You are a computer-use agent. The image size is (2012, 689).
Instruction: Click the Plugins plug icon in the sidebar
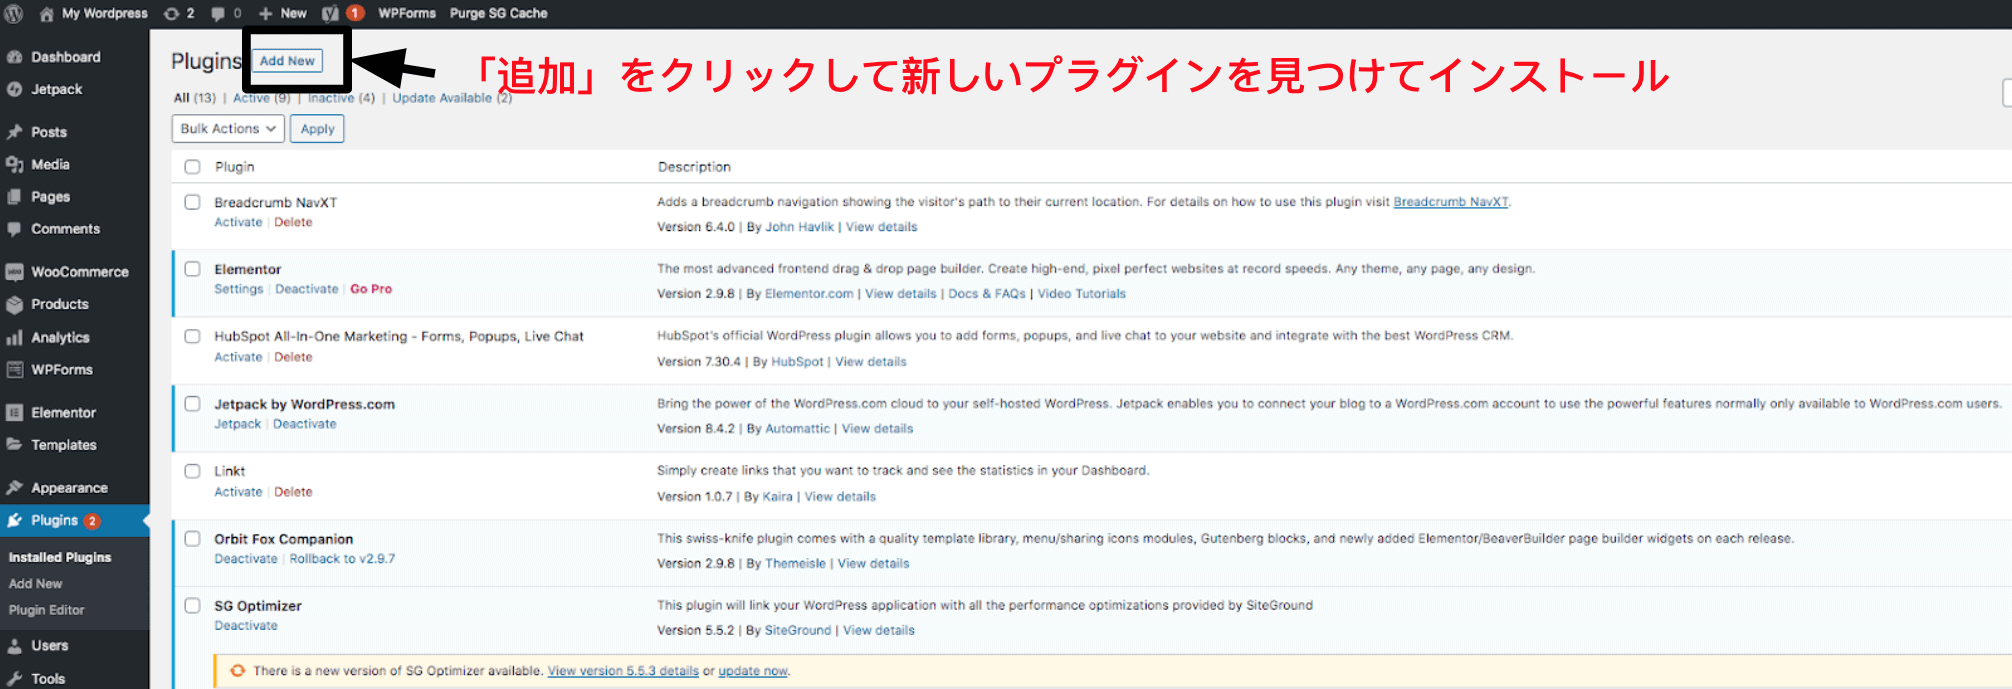coord(14,520)
